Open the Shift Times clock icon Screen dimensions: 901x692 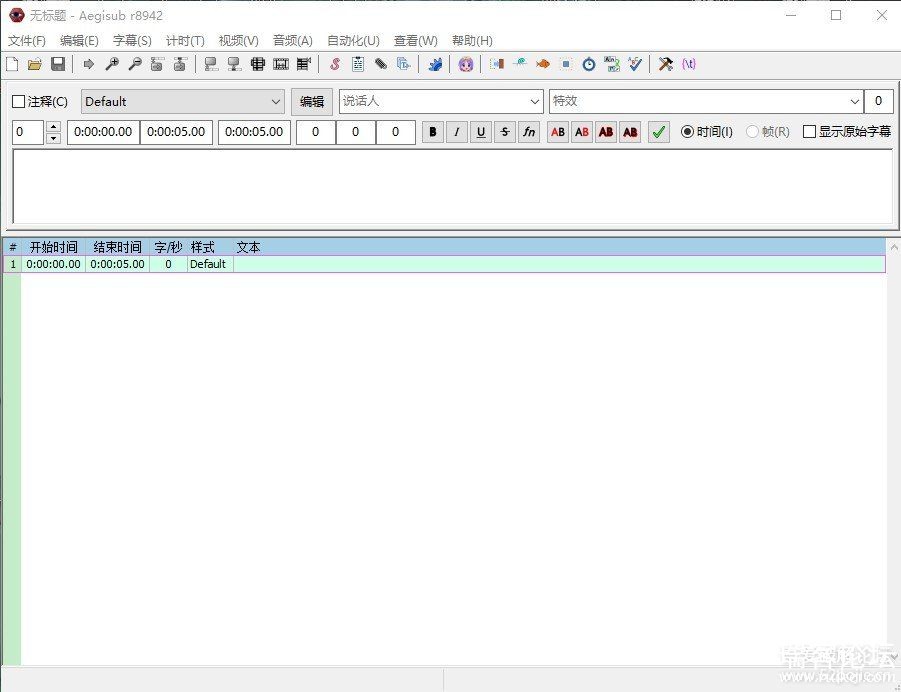pyautogui.click(x=589, y=64)
